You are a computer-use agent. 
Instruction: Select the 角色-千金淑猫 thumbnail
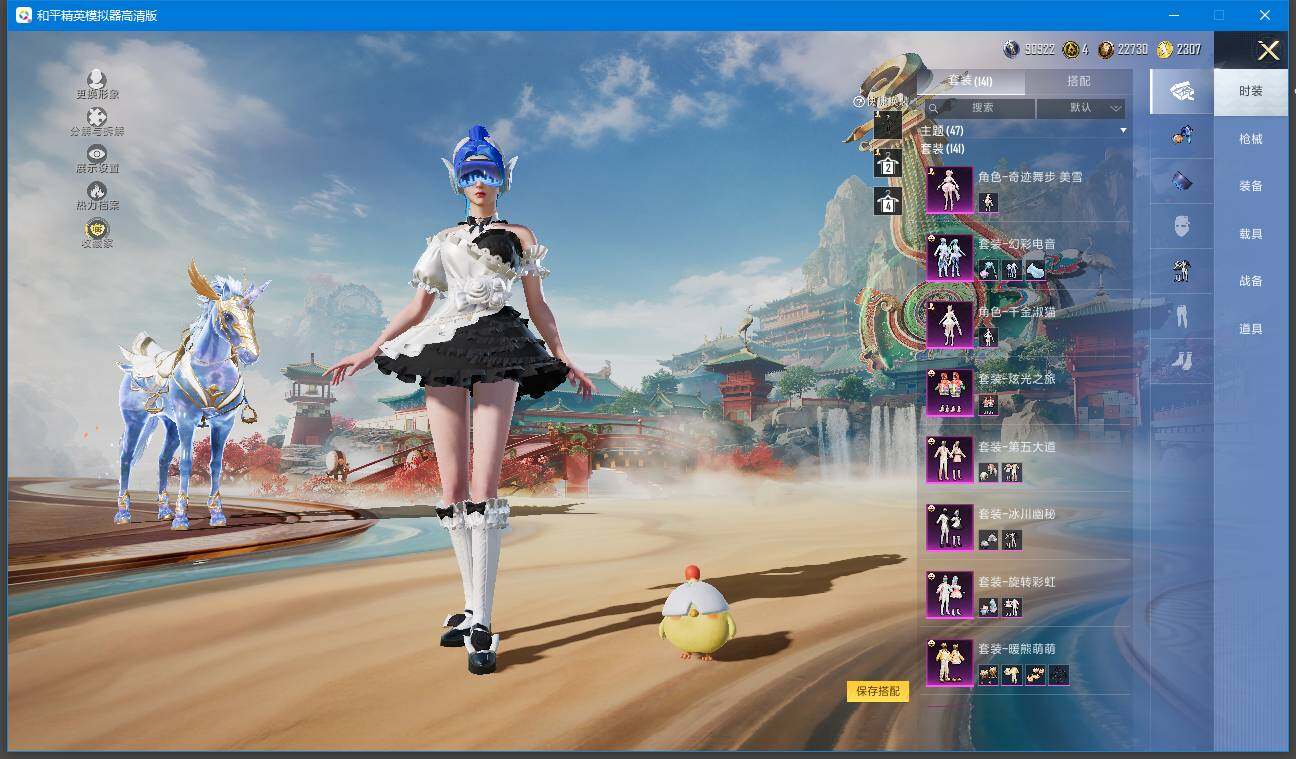pyautogui.click(x=950, y=325)
